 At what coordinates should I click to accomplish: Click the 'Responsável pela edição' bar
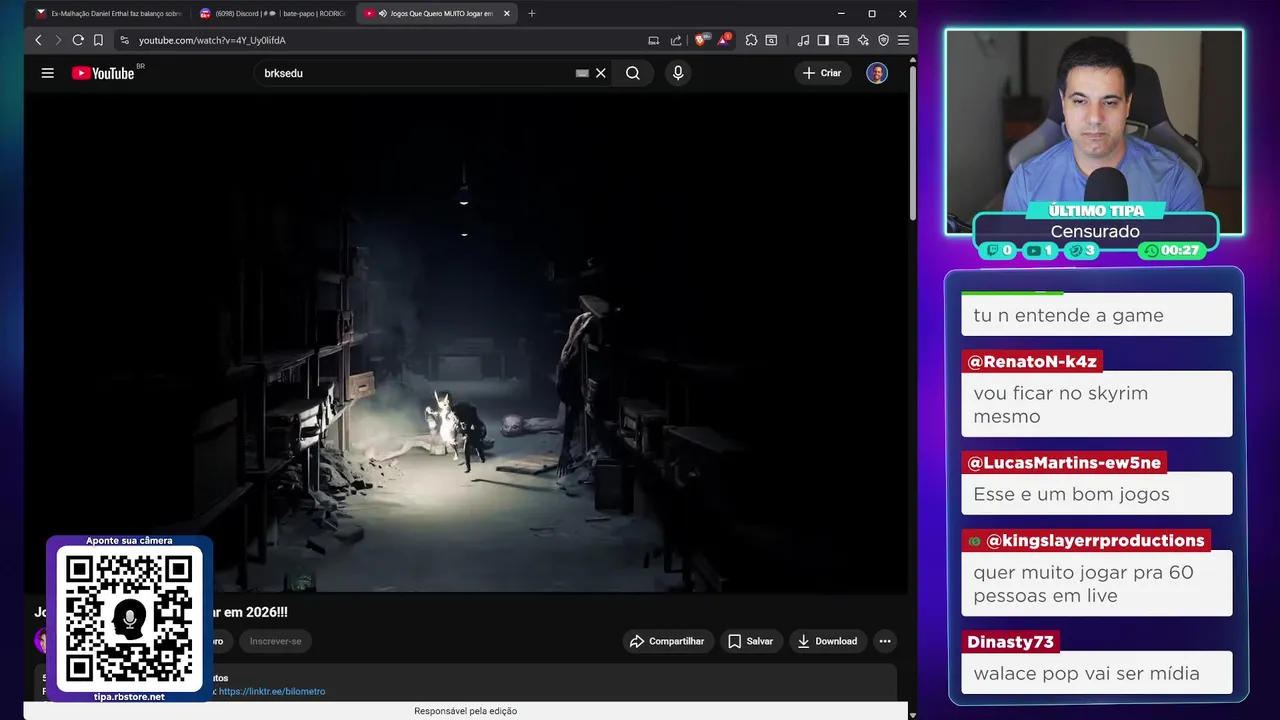tap(465, 711)
